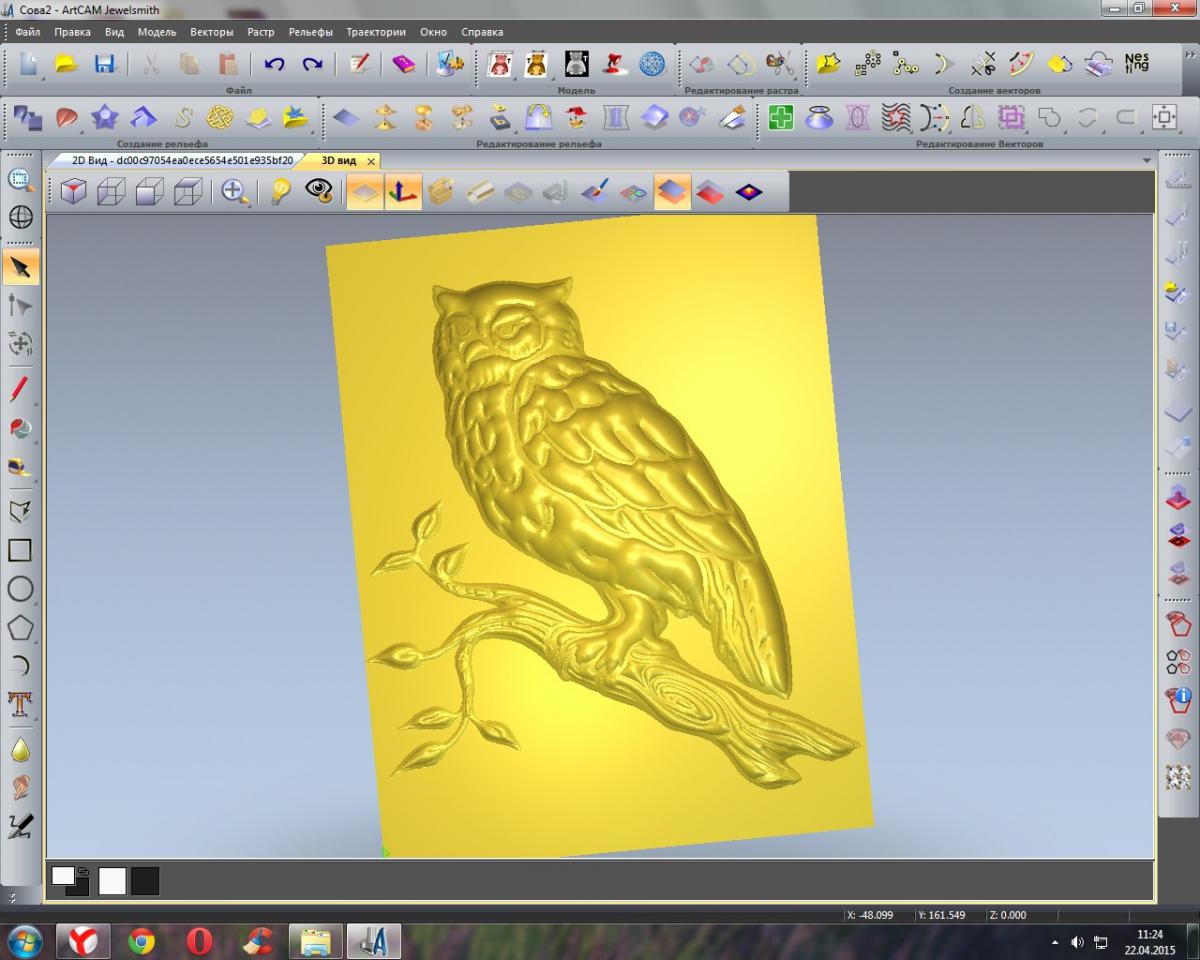The height and width of the screenshot is (960, 1200).
Task: Select the purple star shape relief tool
Action: pyautogui.click(x=105, y=117)
